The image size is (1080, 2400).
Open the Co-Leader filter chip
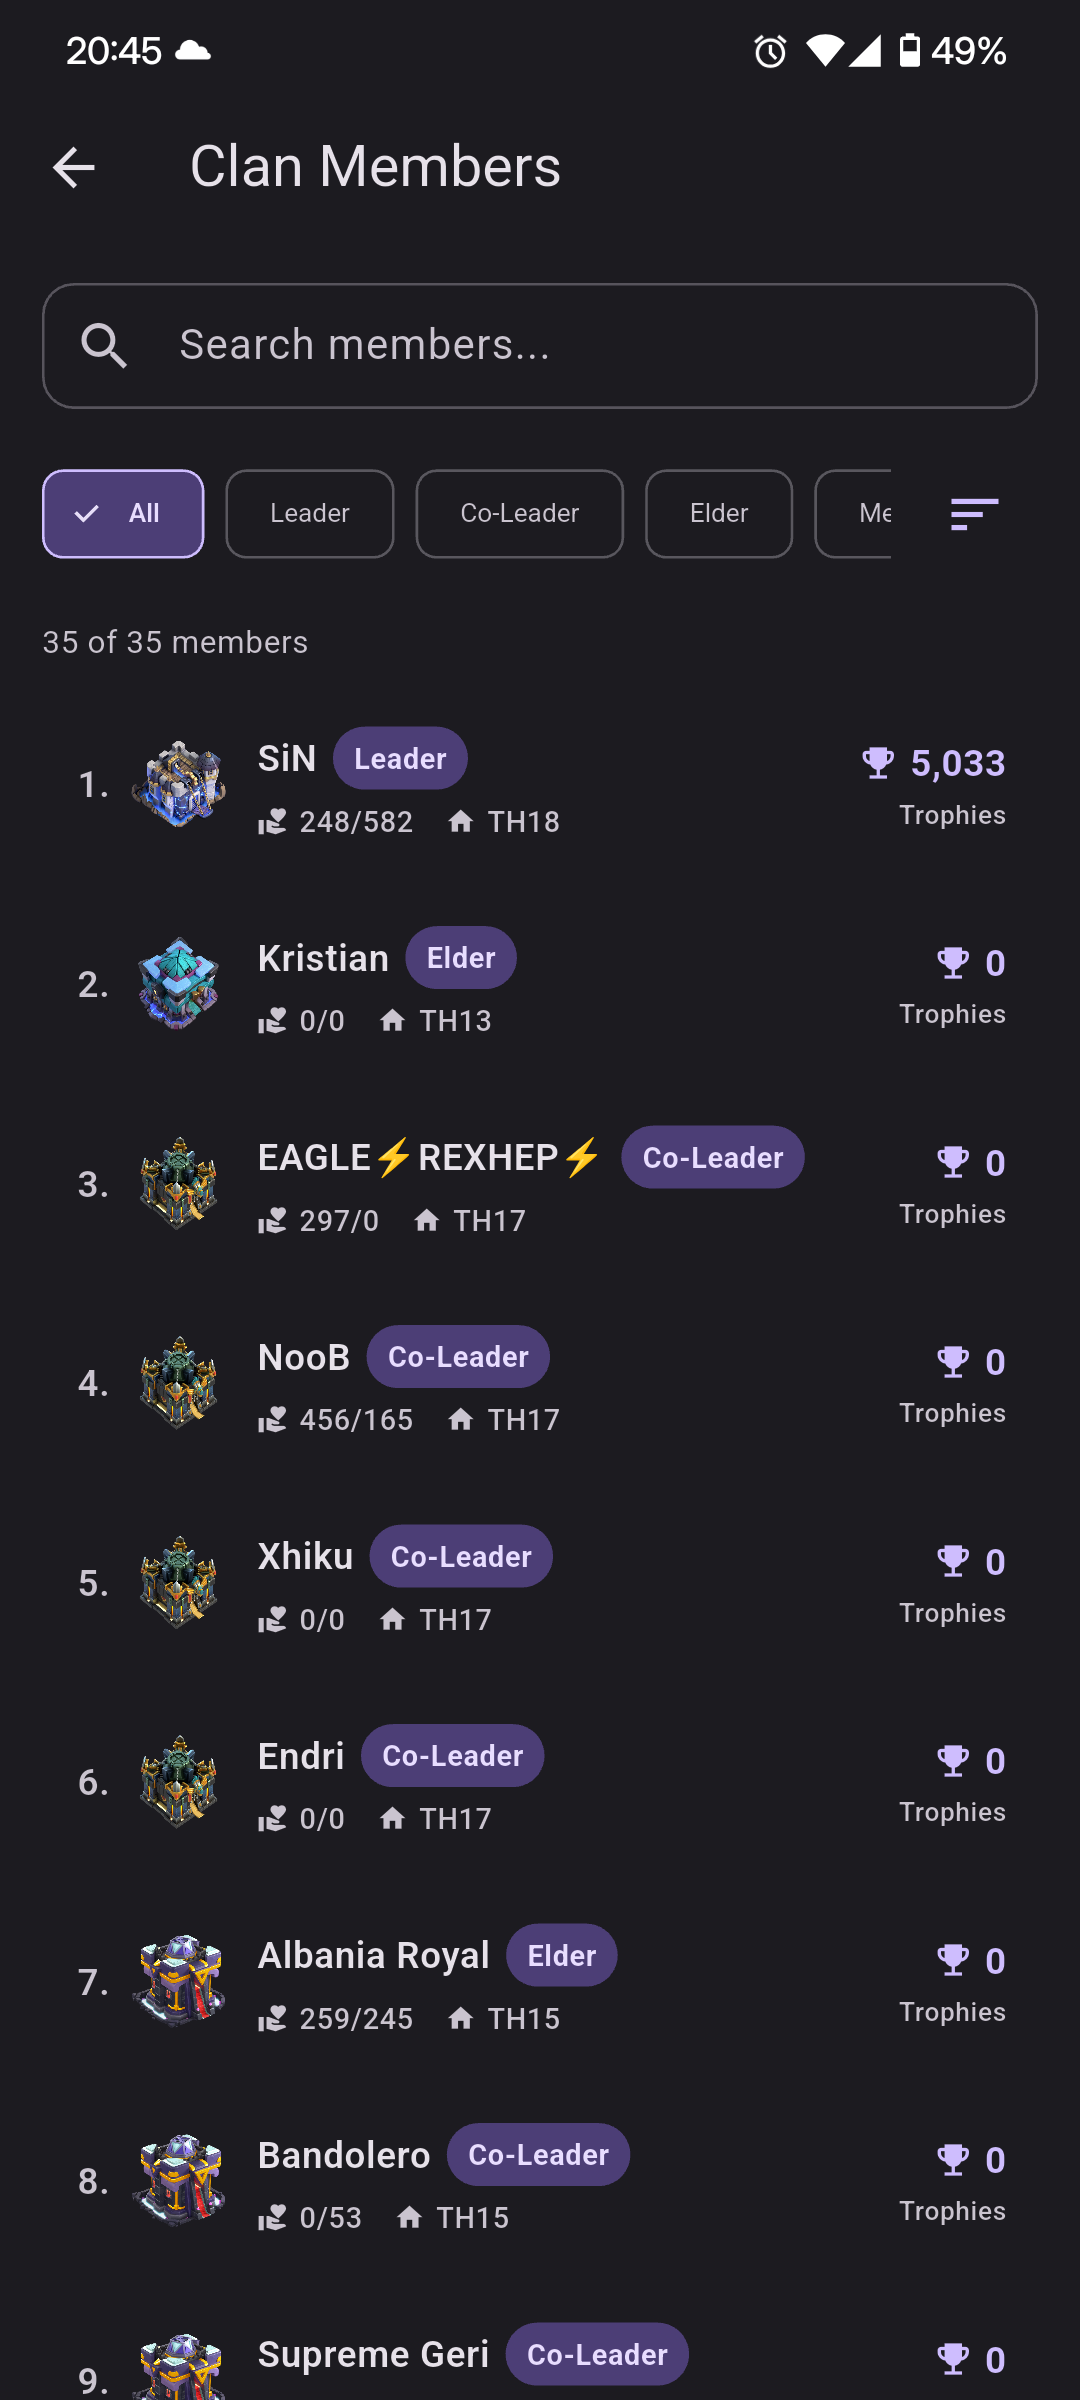519,514
